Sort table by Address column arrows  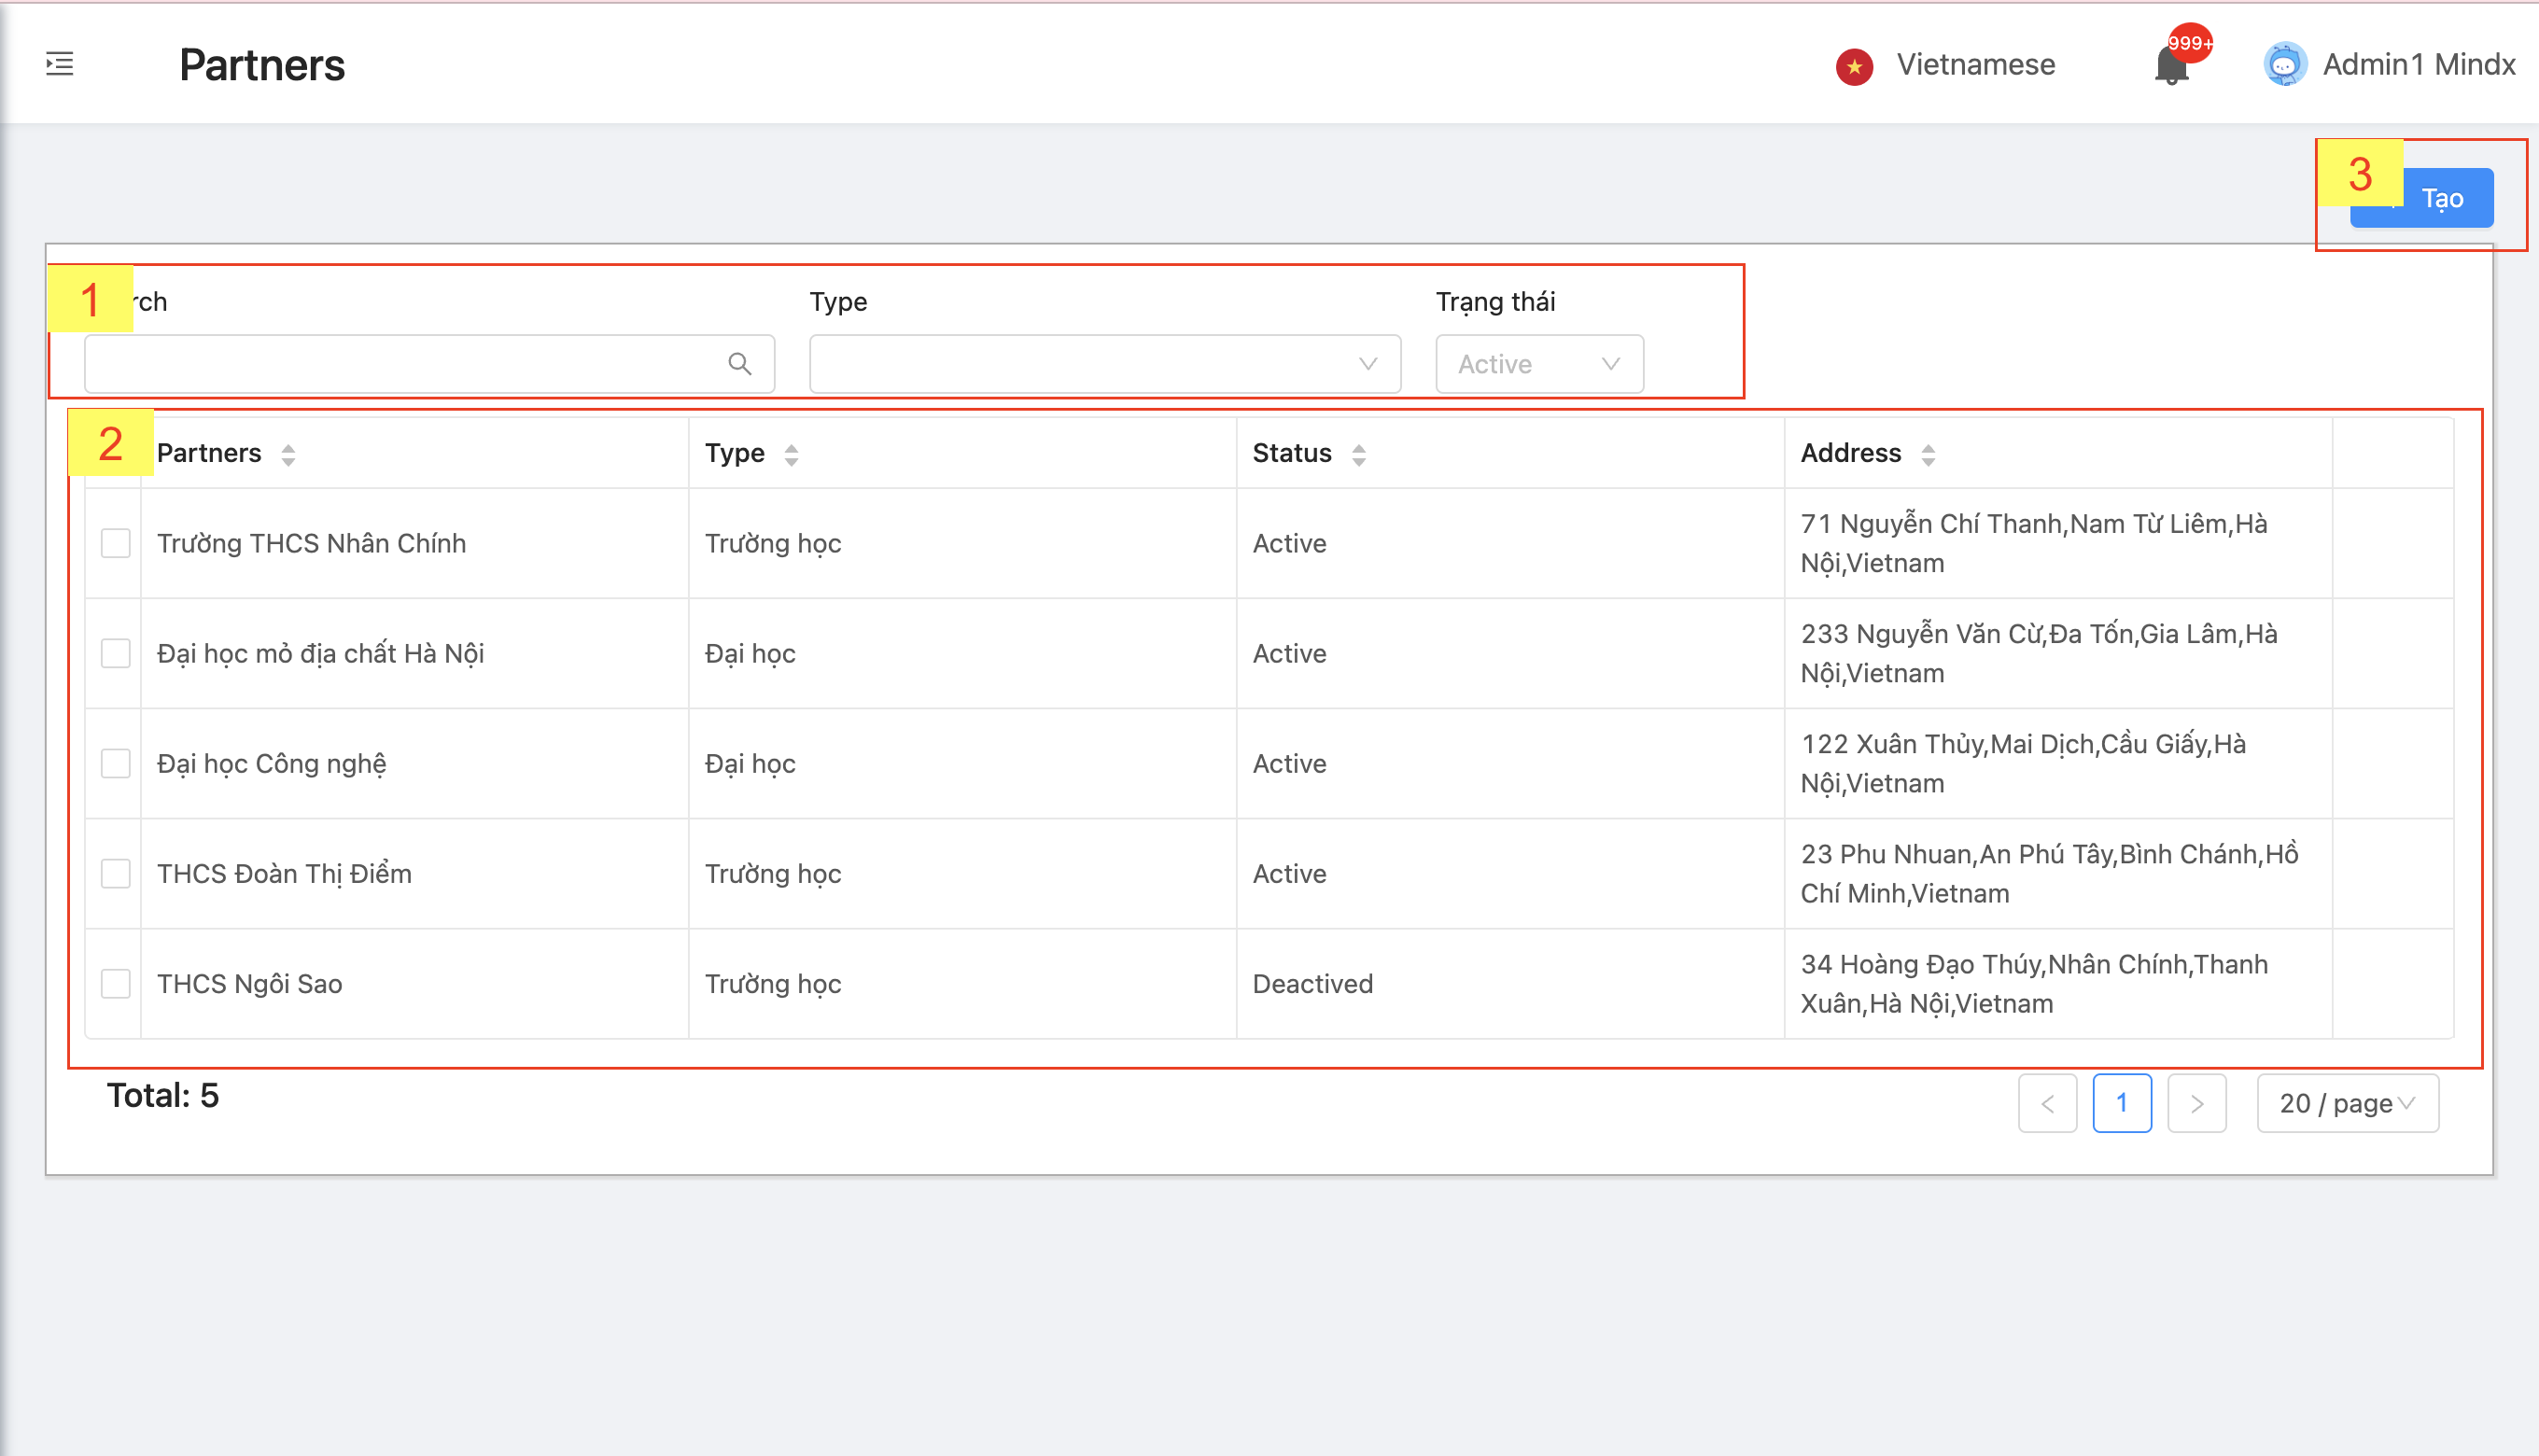click(1927, 455)
